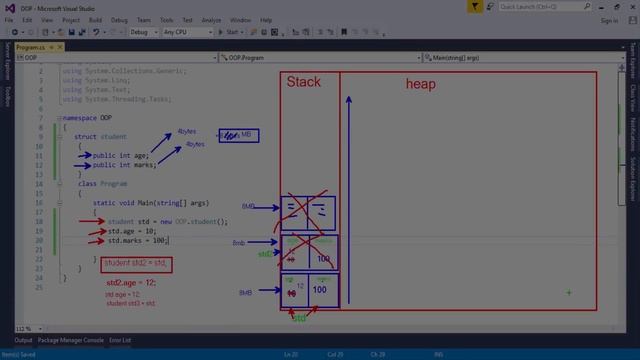Open the Notifications side tab
Viewport: 640px width, 360px height.
pos(633,135)
